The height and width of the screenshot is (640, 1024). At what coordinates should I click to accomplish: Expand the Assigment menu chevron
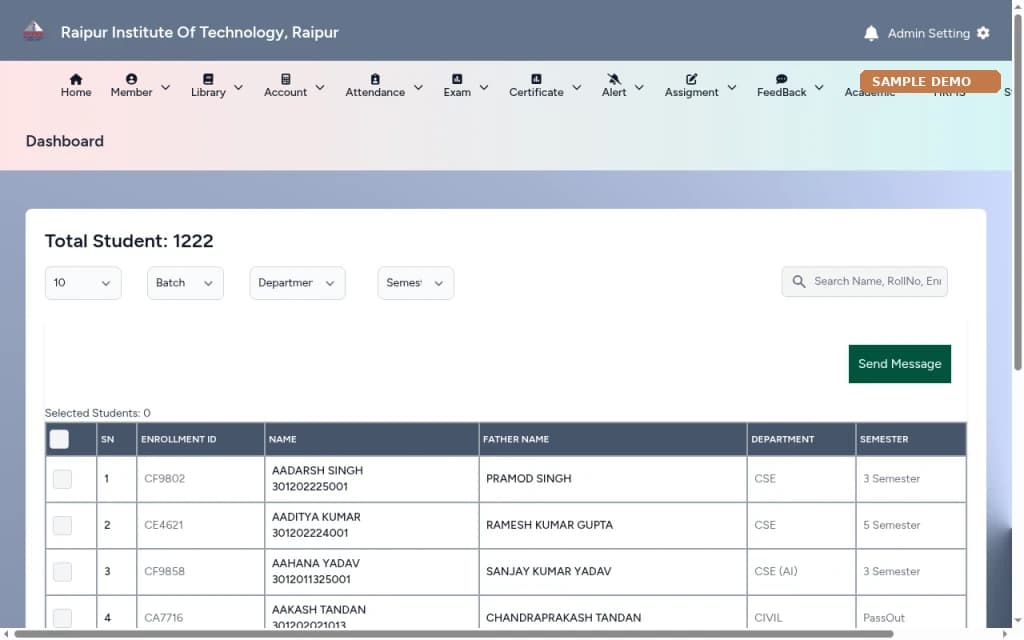(x=732, y=87)
